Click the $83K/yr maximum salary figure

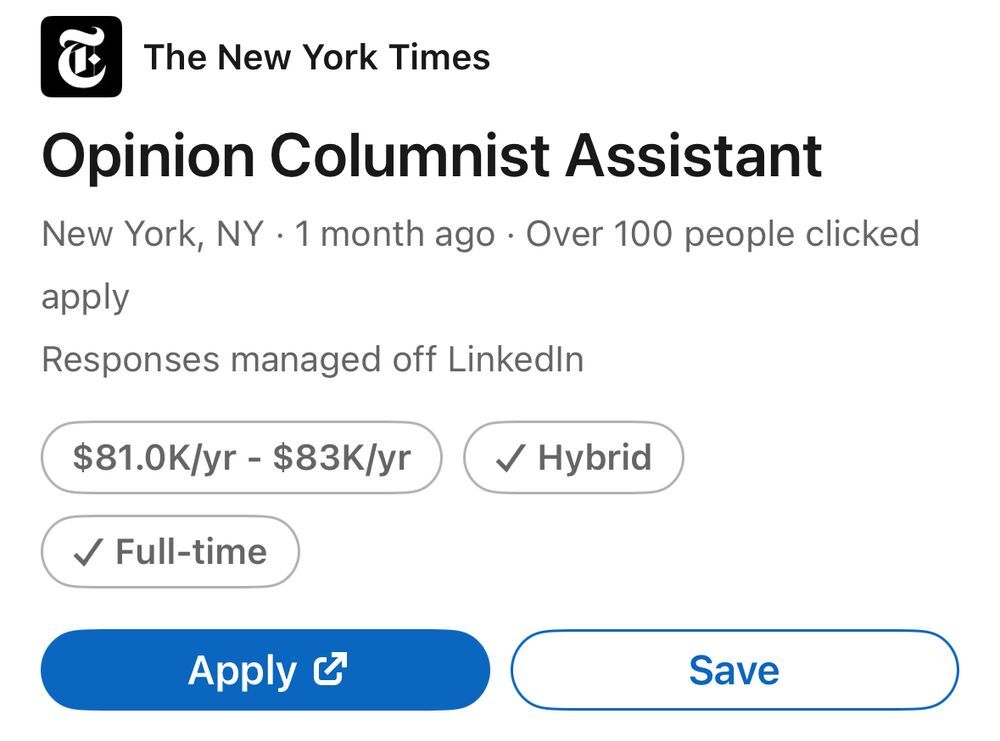point(341,458)
